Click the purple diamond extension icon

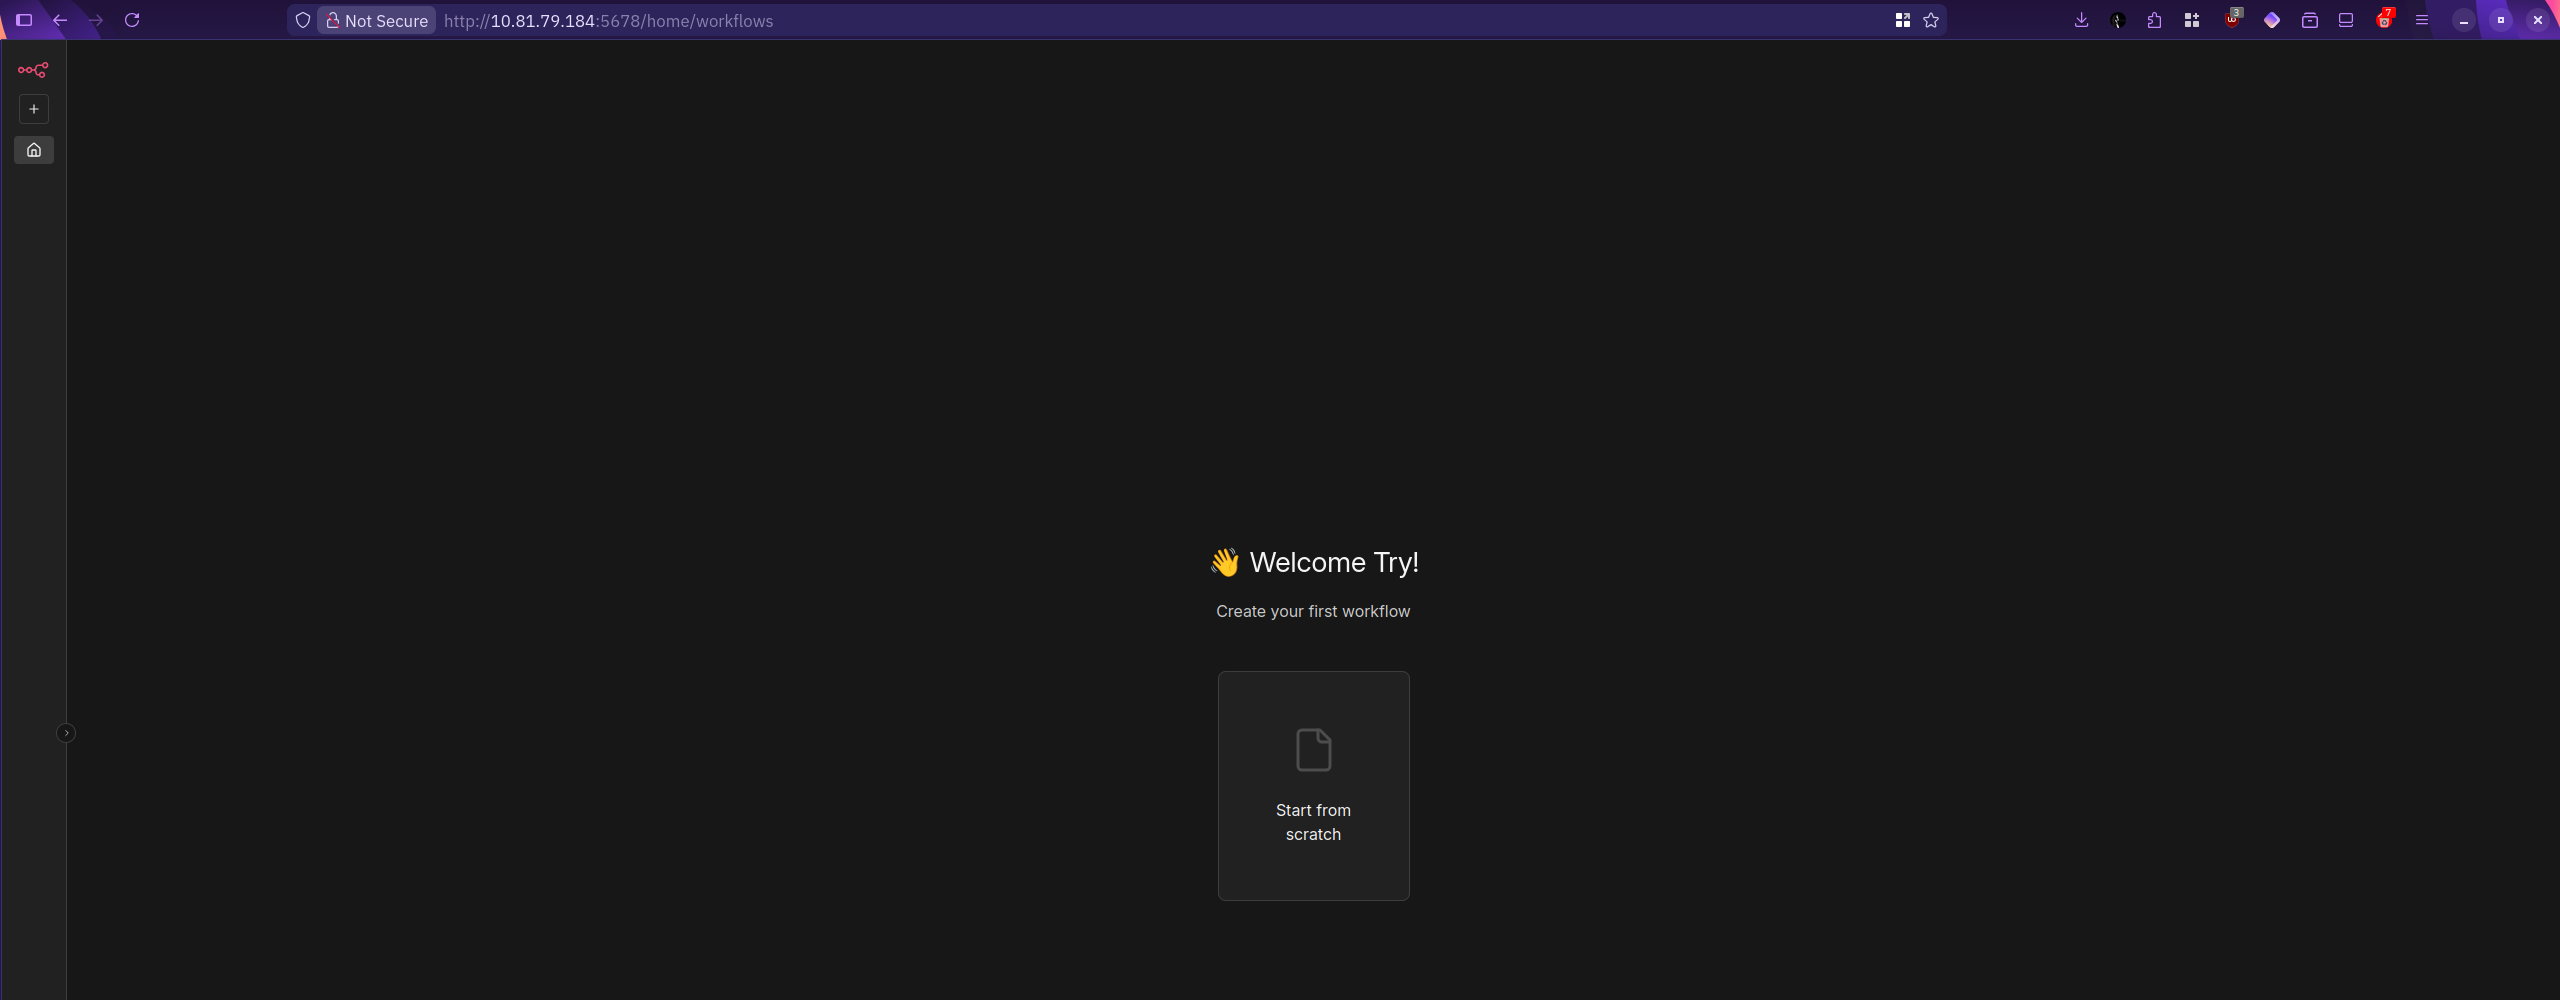pyautogui.click(x=2272, y=20)
